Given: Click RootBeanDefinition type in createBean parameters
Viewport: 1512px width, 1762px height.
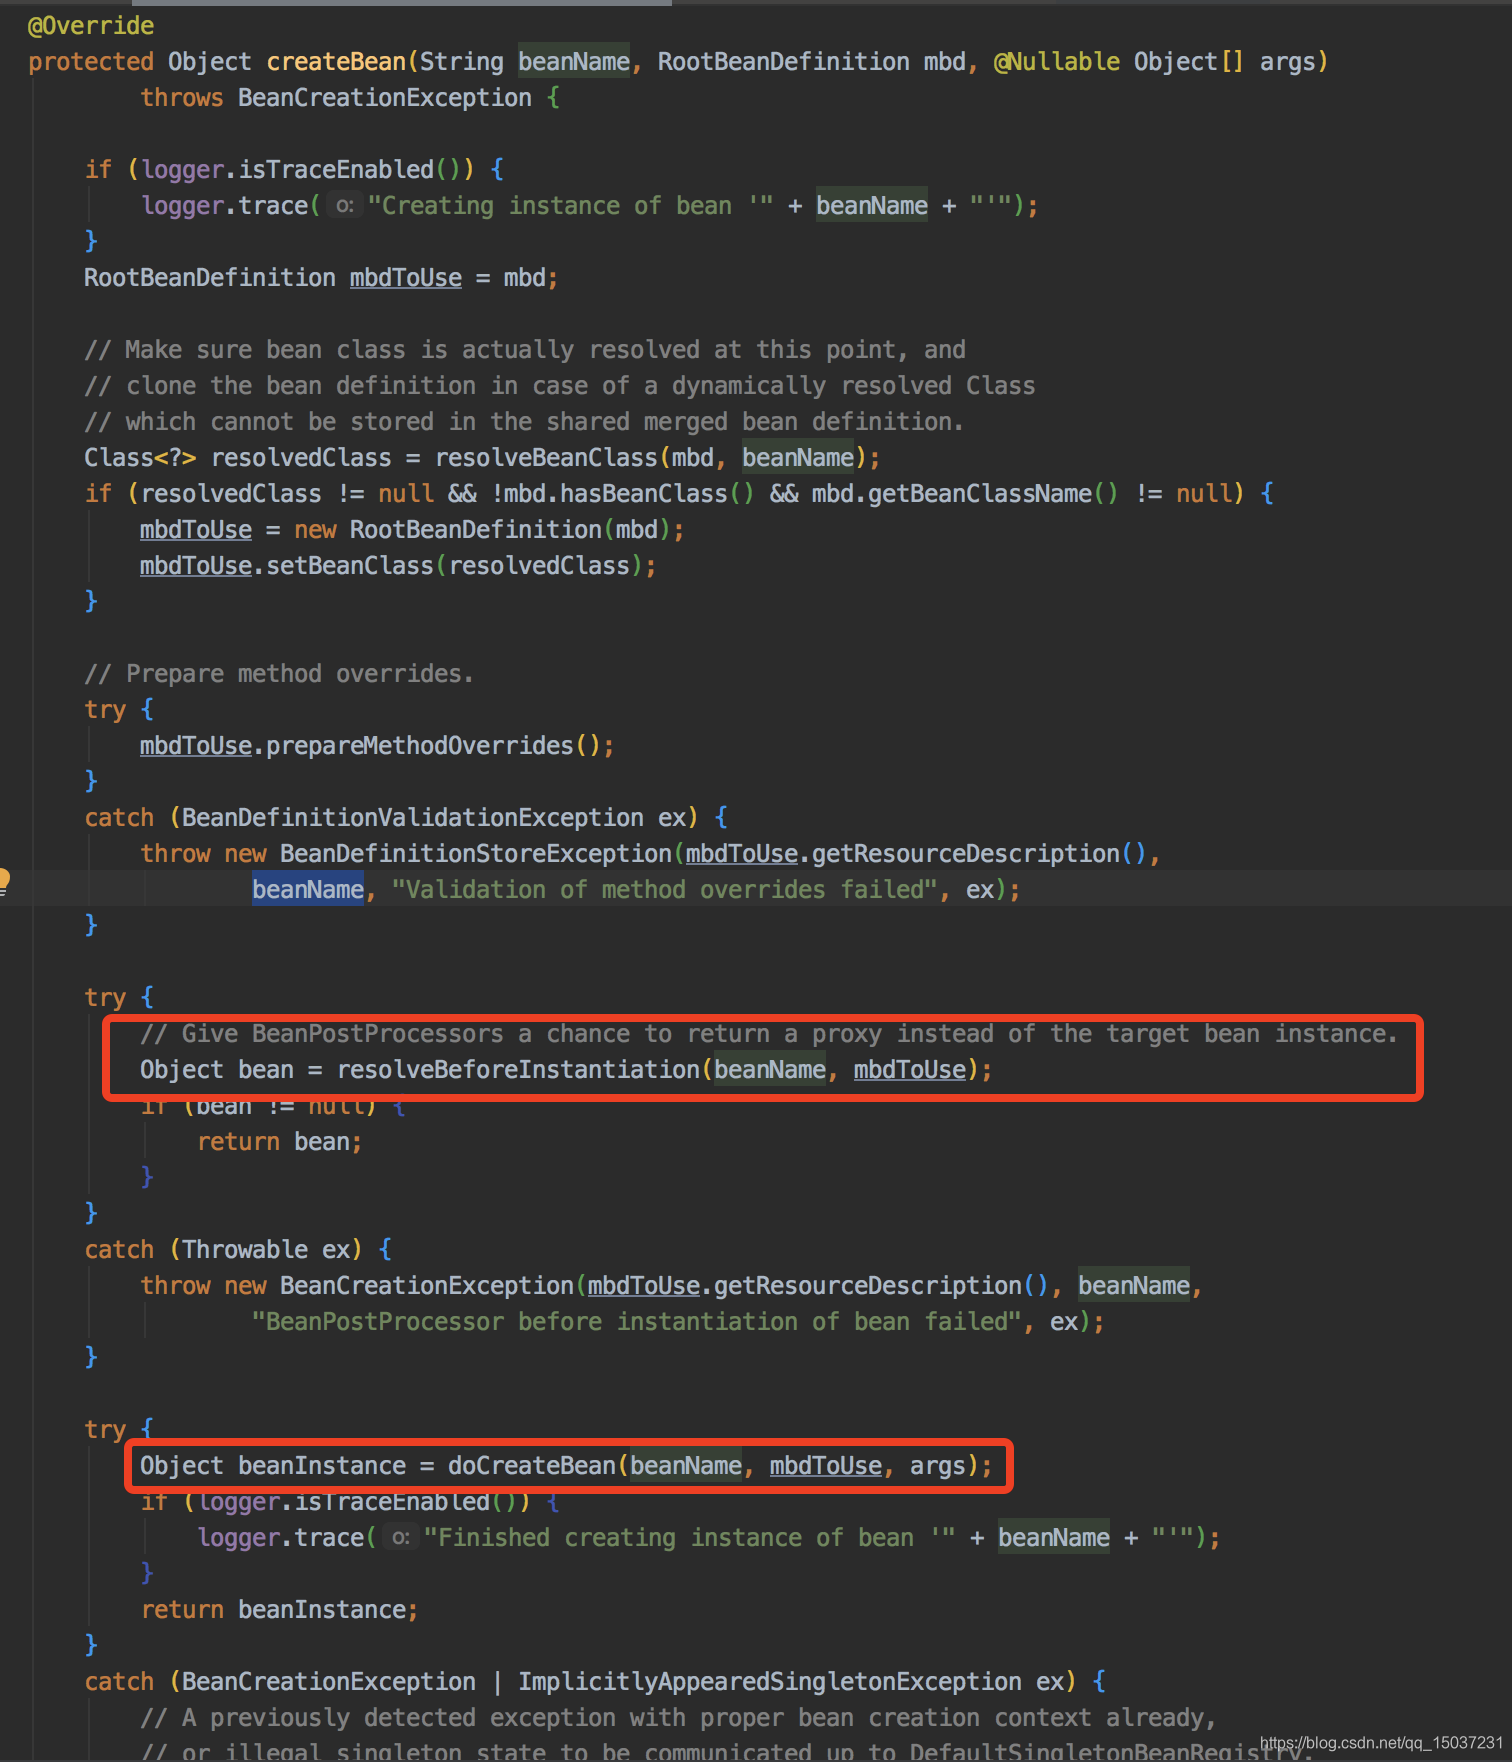Looking at the screenshot, I should tap(783, 62).
